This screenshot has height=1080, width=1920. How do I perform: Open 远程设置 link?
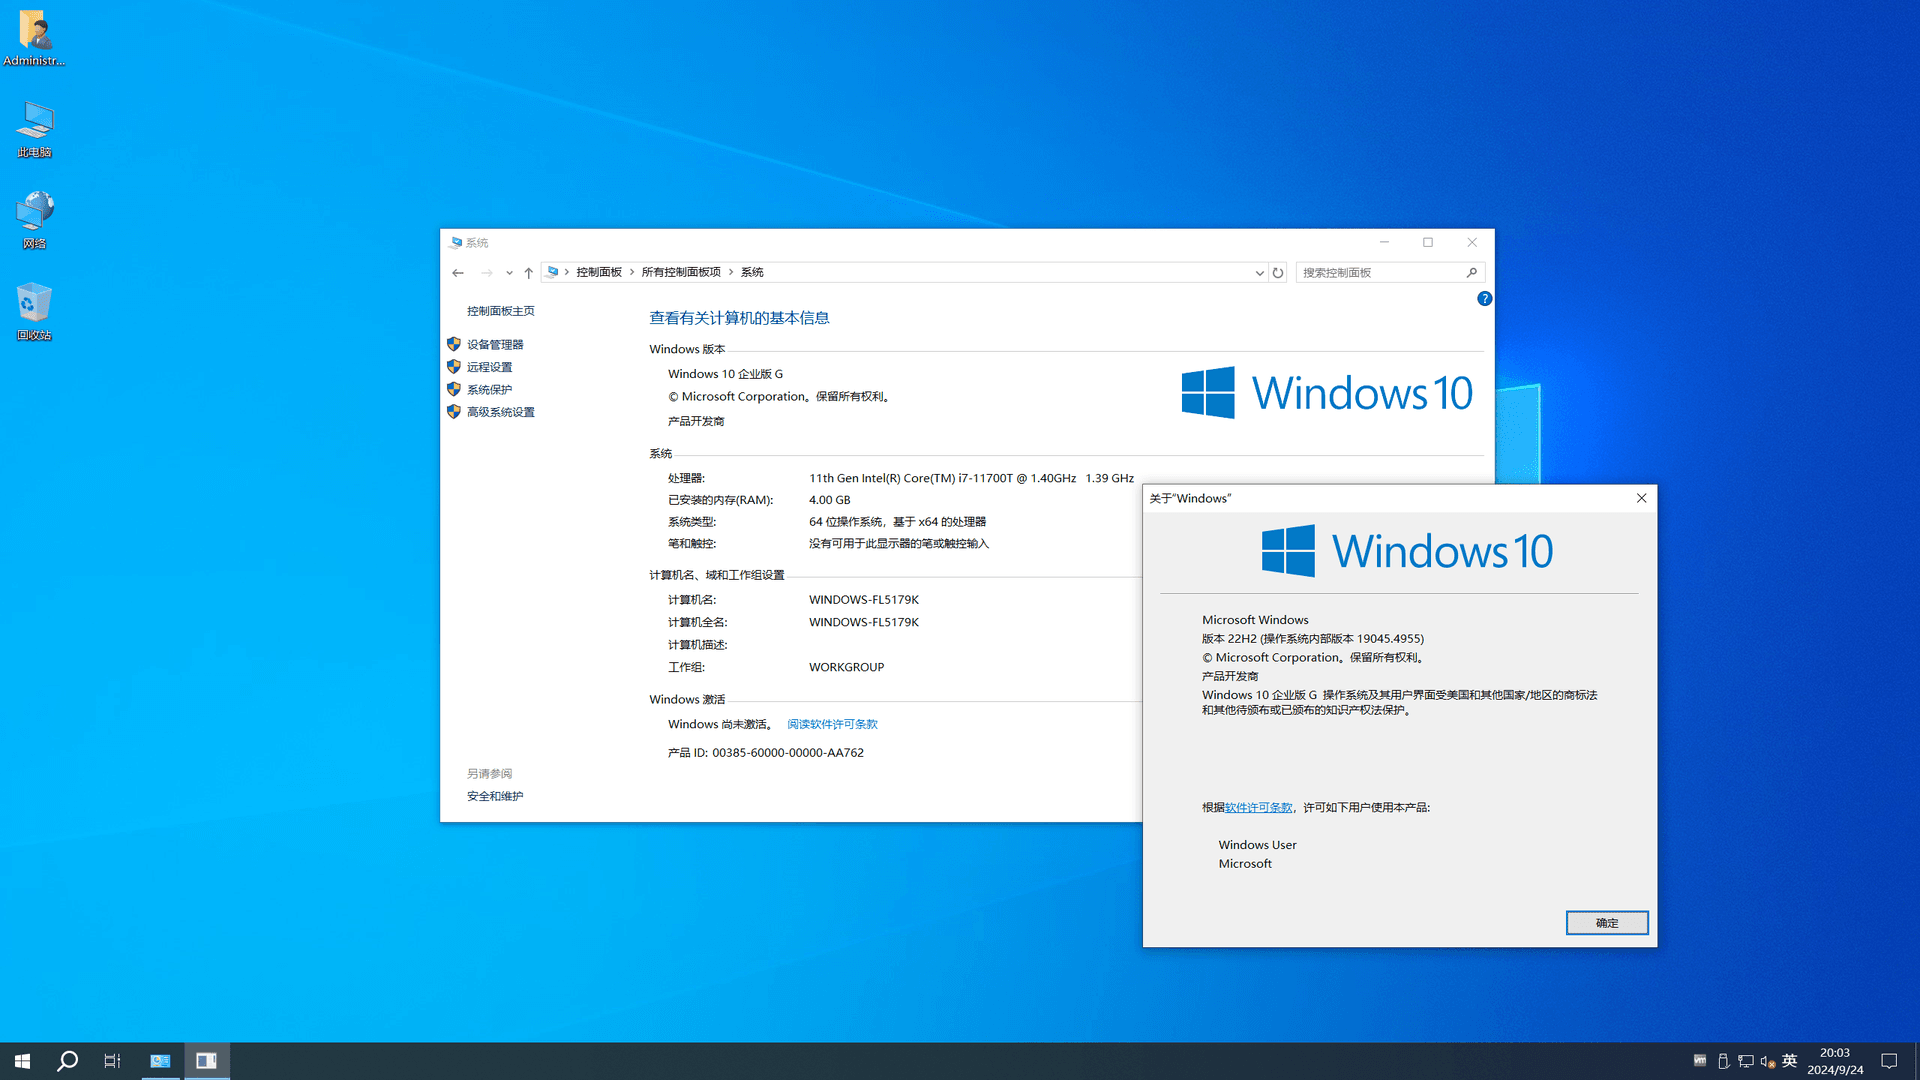(x=489, y=367)
